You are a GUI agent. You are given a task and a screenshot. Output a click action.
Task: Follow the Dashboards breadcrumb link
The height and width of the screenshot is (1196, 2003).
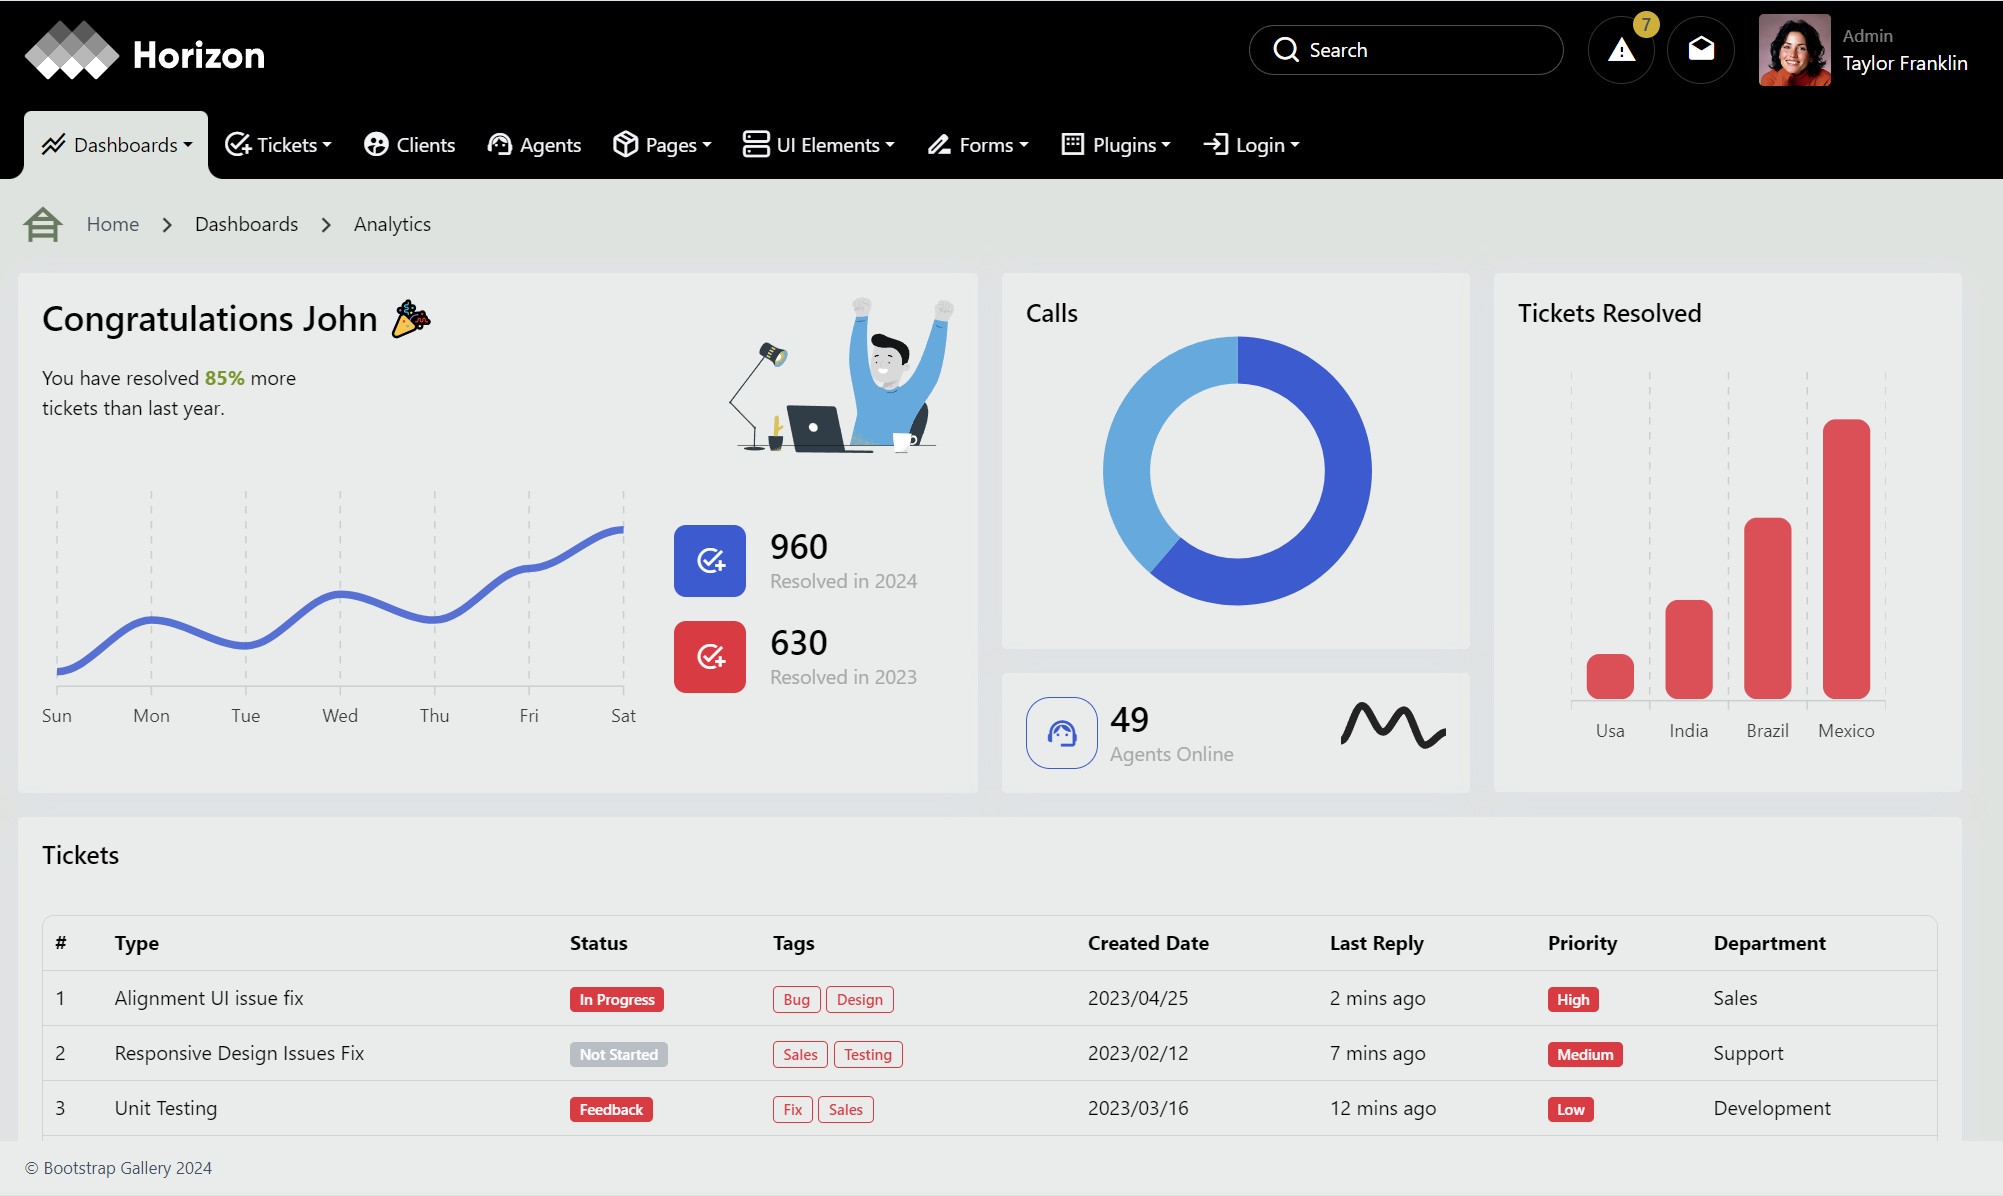point(246,224)
